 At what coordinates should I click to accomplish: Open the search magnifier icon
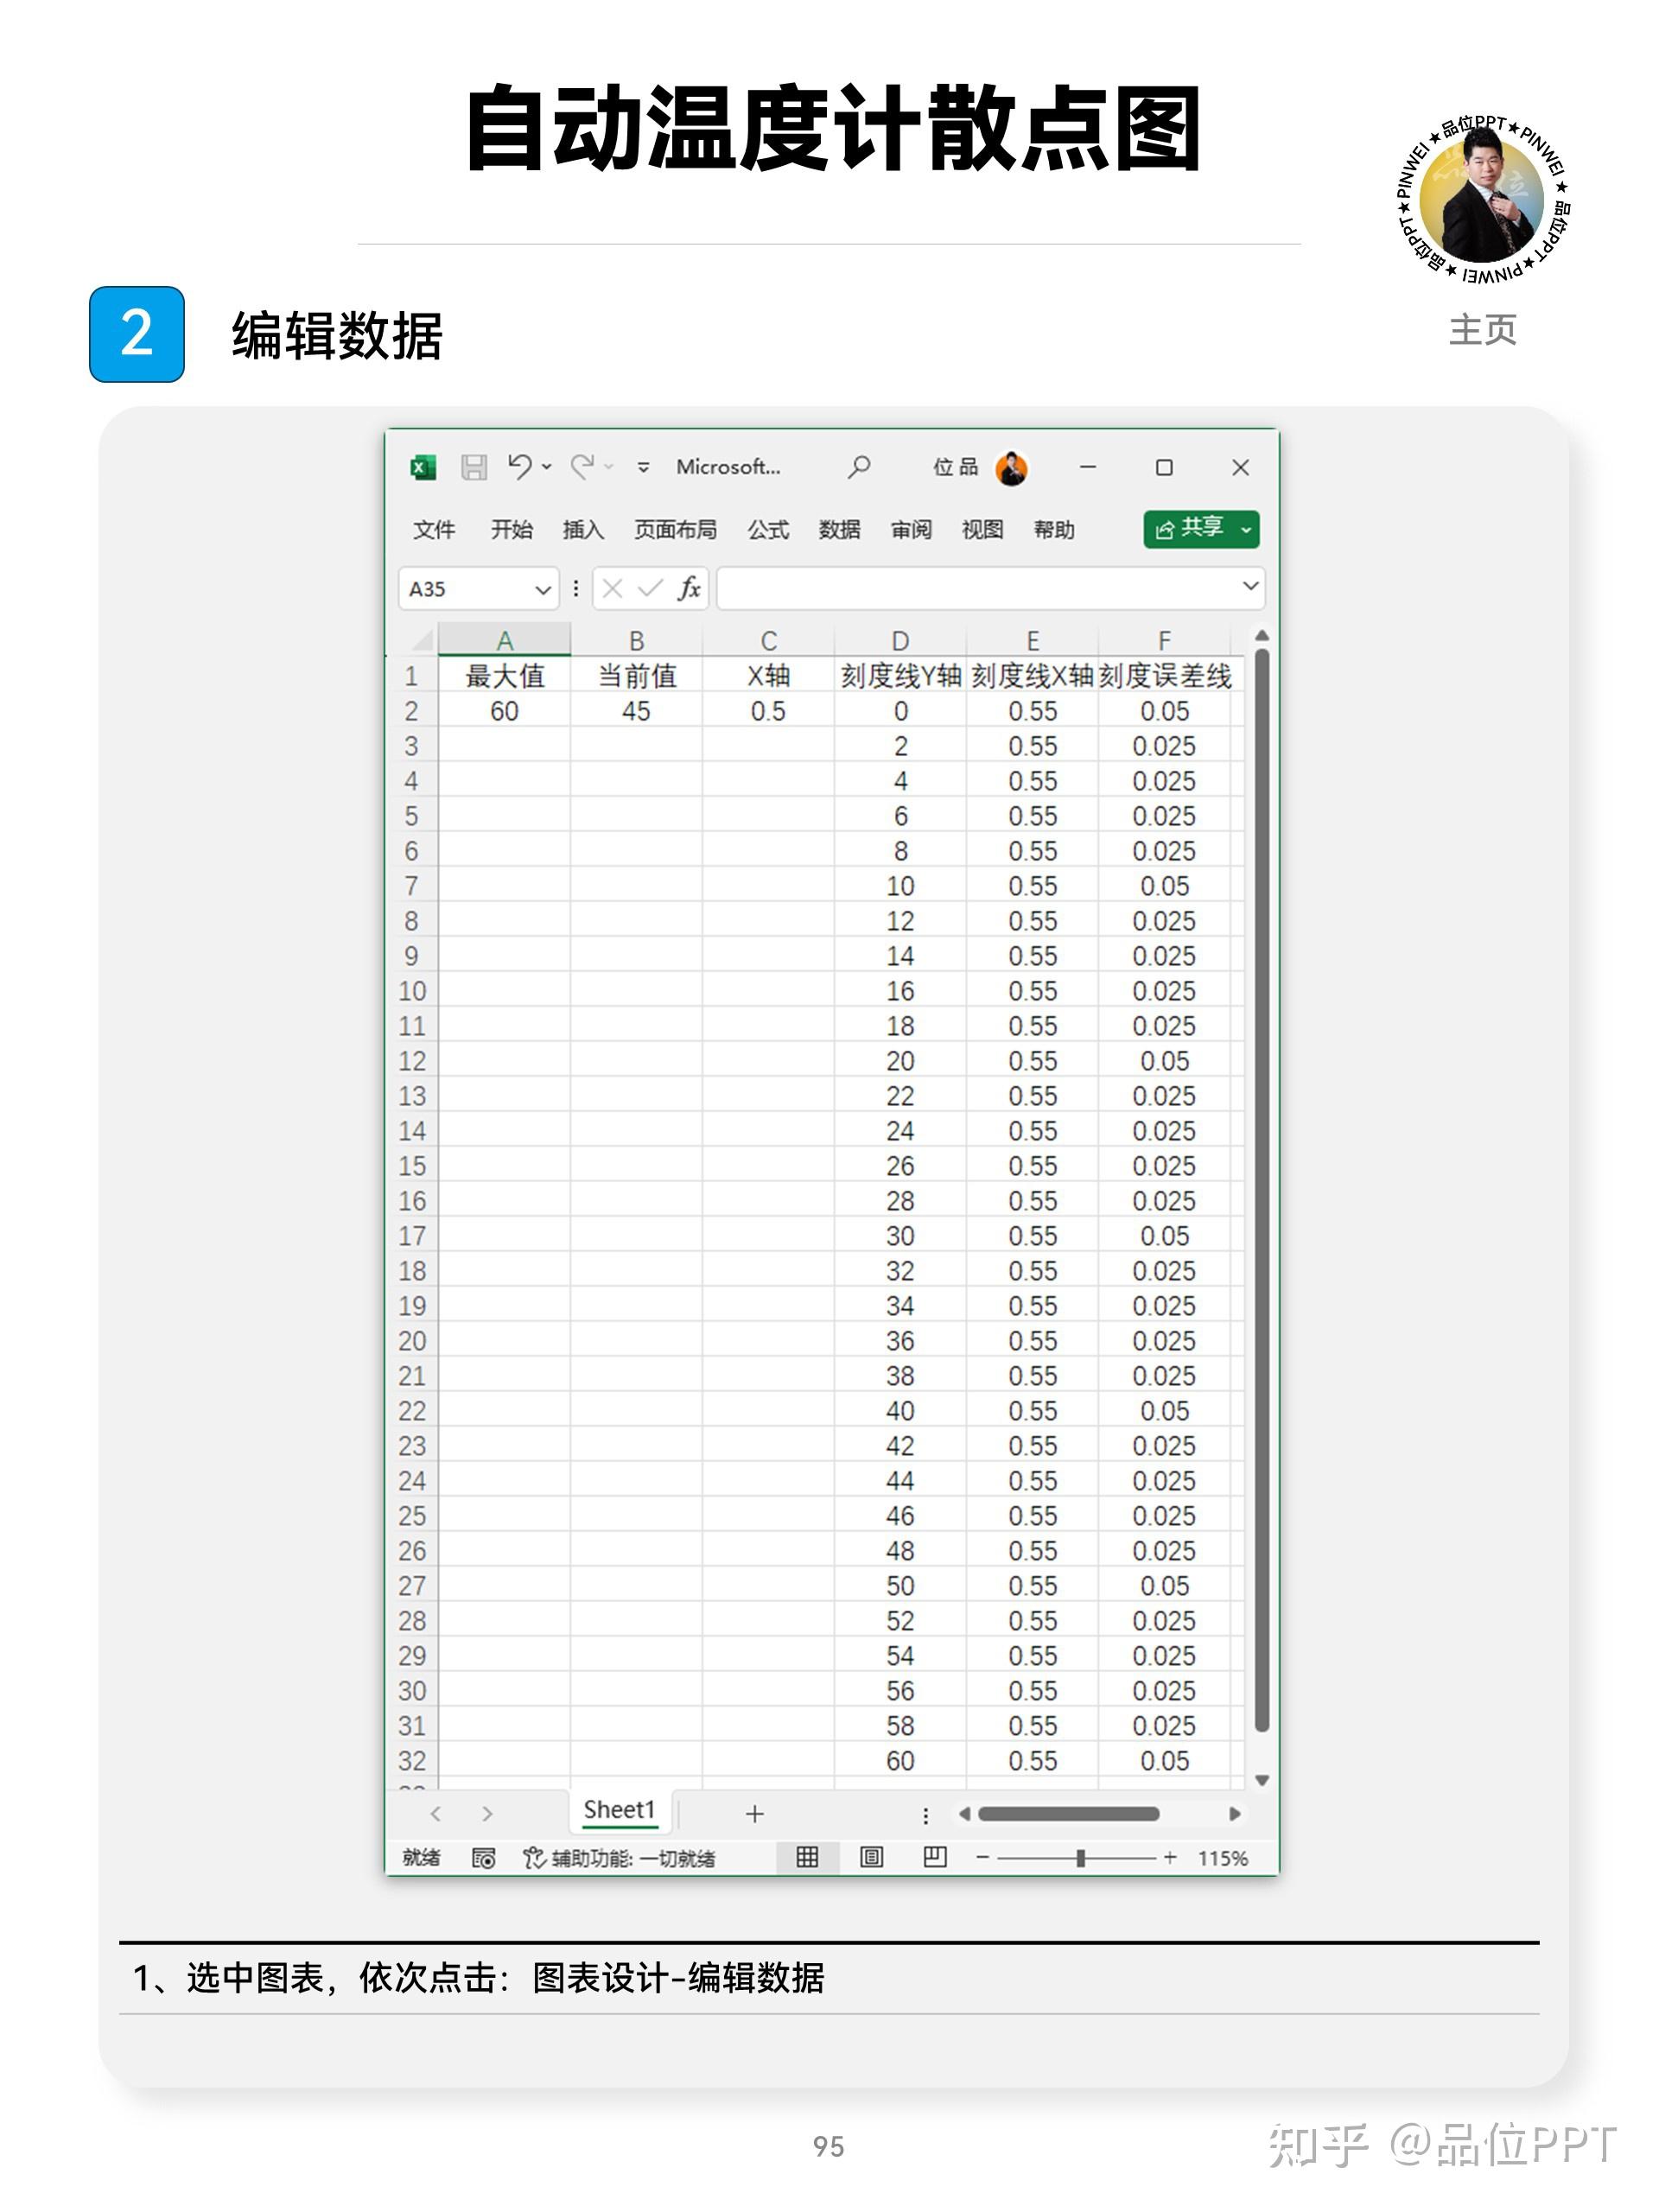858,467
